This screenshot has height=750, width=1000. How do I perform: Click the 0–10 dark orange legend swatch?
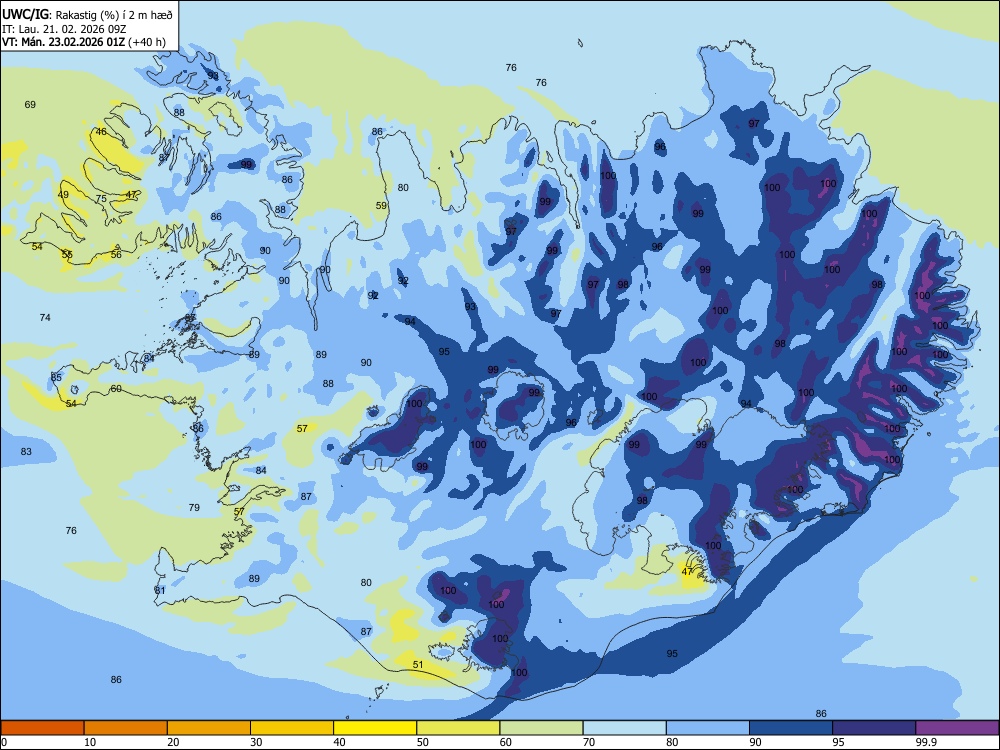[x=42, y=728]
